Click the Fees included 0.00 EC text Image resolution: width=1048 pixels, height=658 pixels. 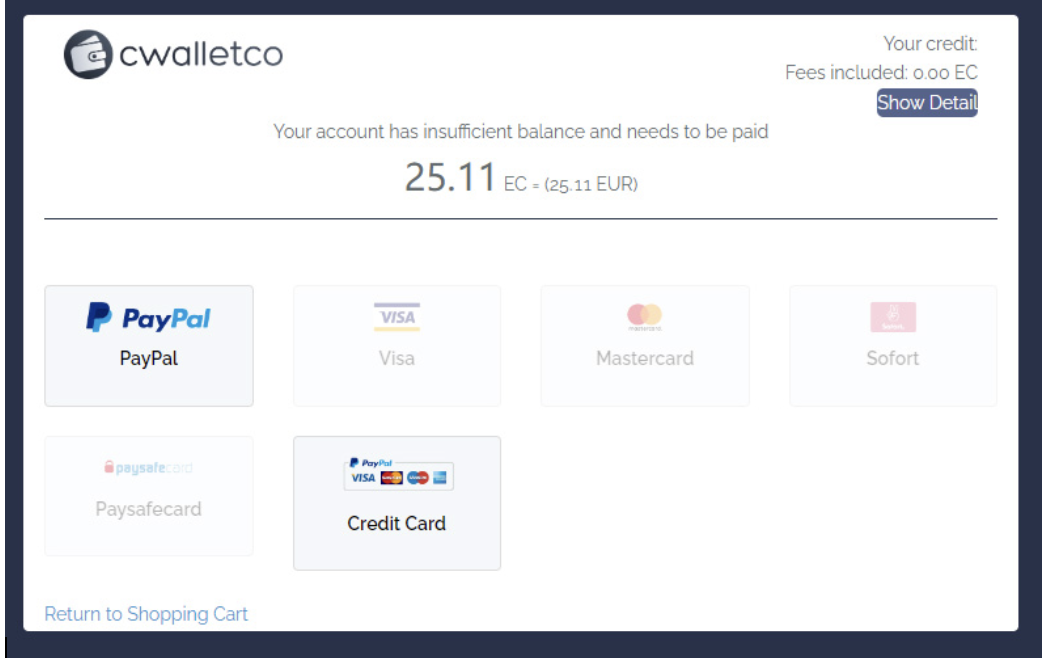[881, 72]
